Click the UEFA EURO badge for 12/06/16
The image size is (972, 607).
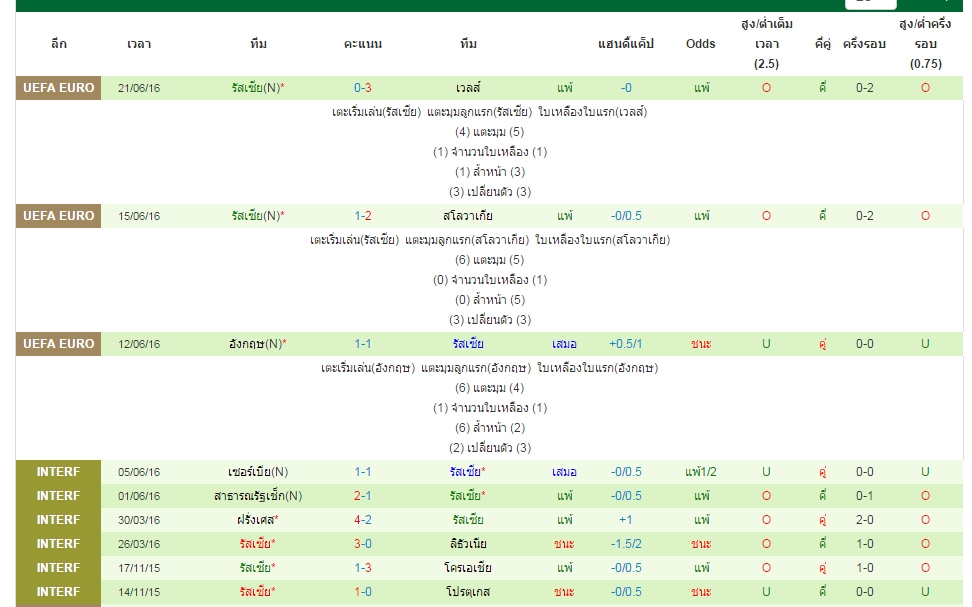click(58, 343)
